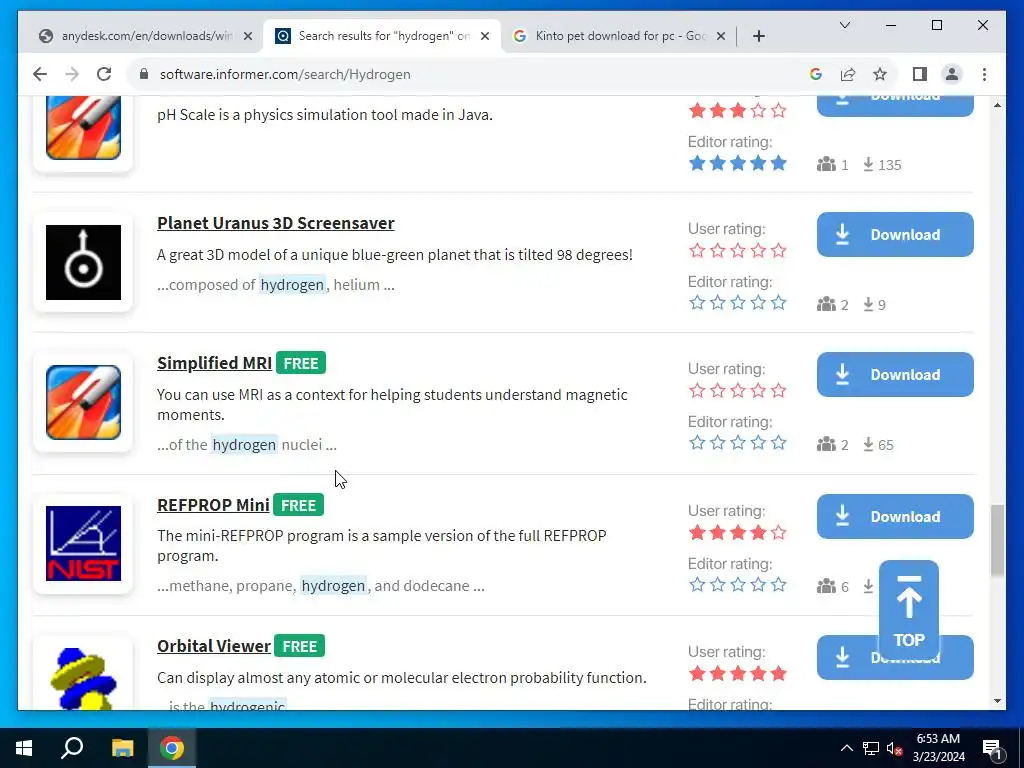Open REFPROP Mini title link
Screen dimensions: 1024x768
tap(213, 505)
